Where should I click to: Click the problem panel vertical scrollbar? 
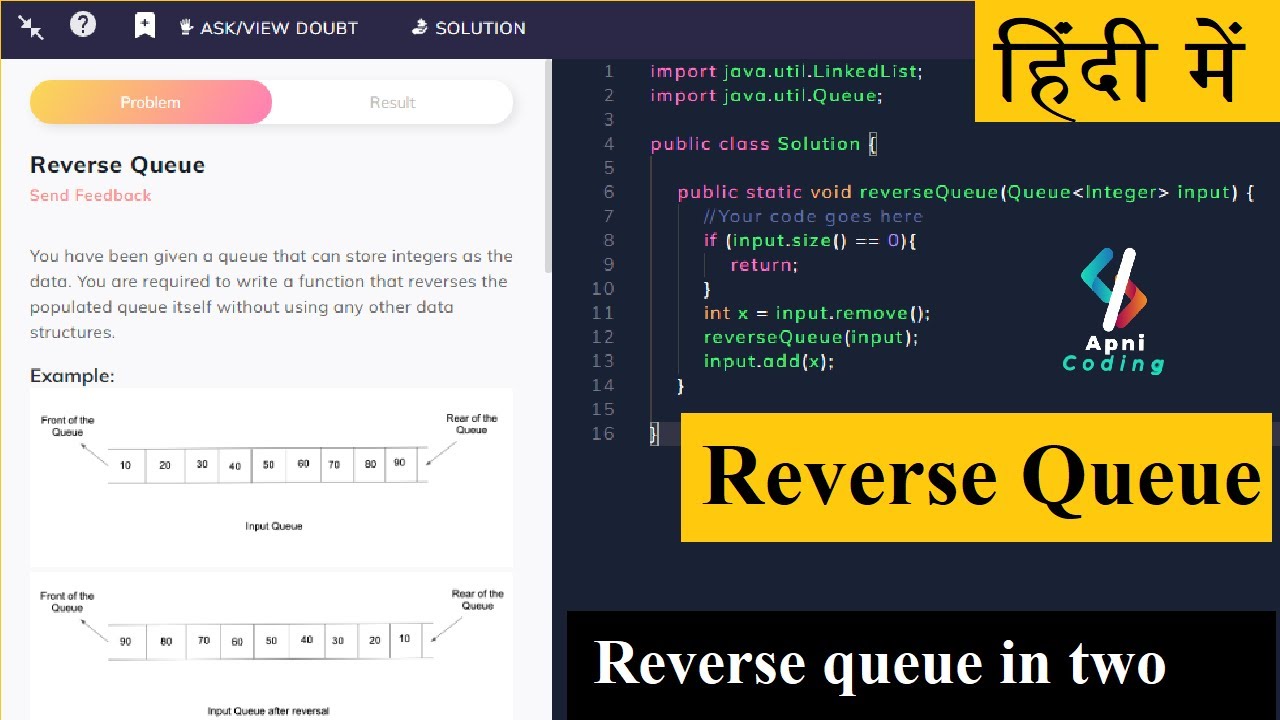coord(547,166)
